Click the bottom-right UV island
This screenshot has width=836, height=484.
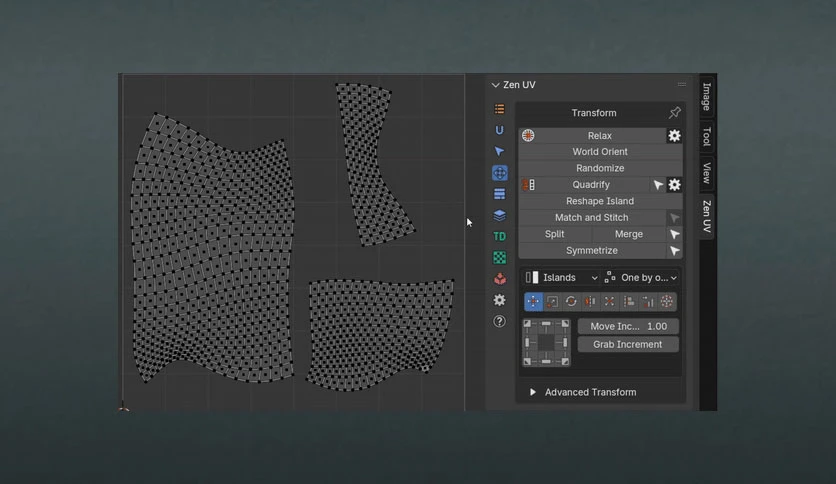point(380,334)
